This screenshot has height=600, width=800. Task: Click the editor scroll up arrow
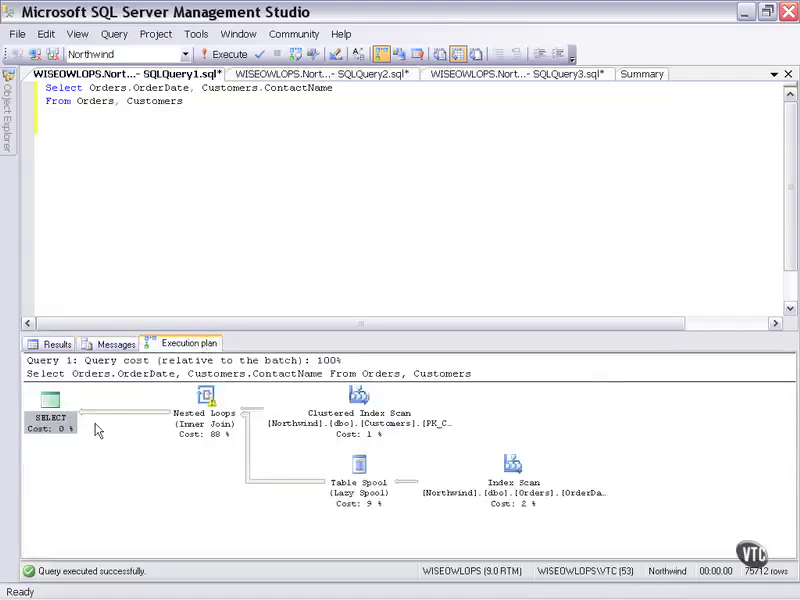click(790, 94)
